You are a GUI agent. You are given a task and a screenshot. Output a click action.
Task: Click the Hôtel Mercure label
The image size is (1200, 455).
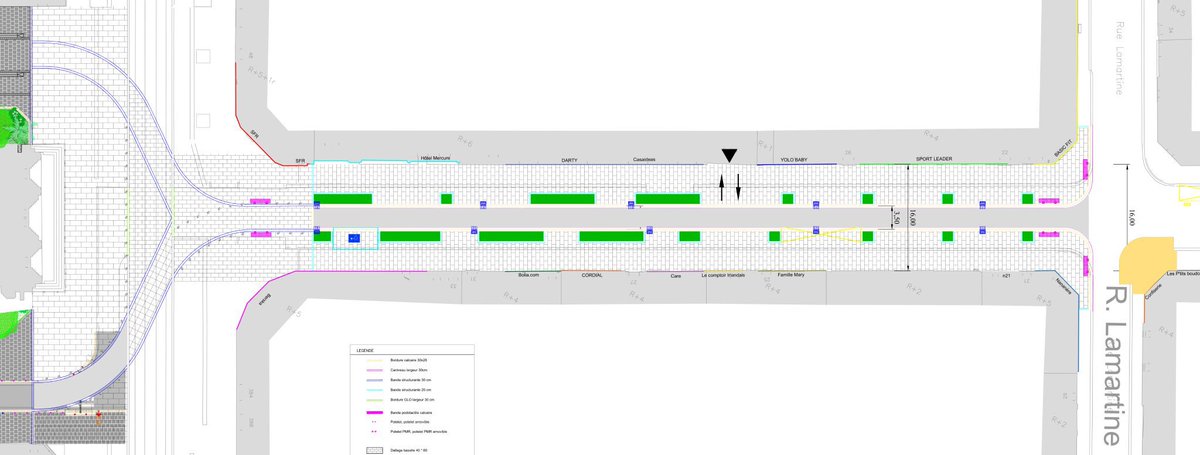click(436, 159)
